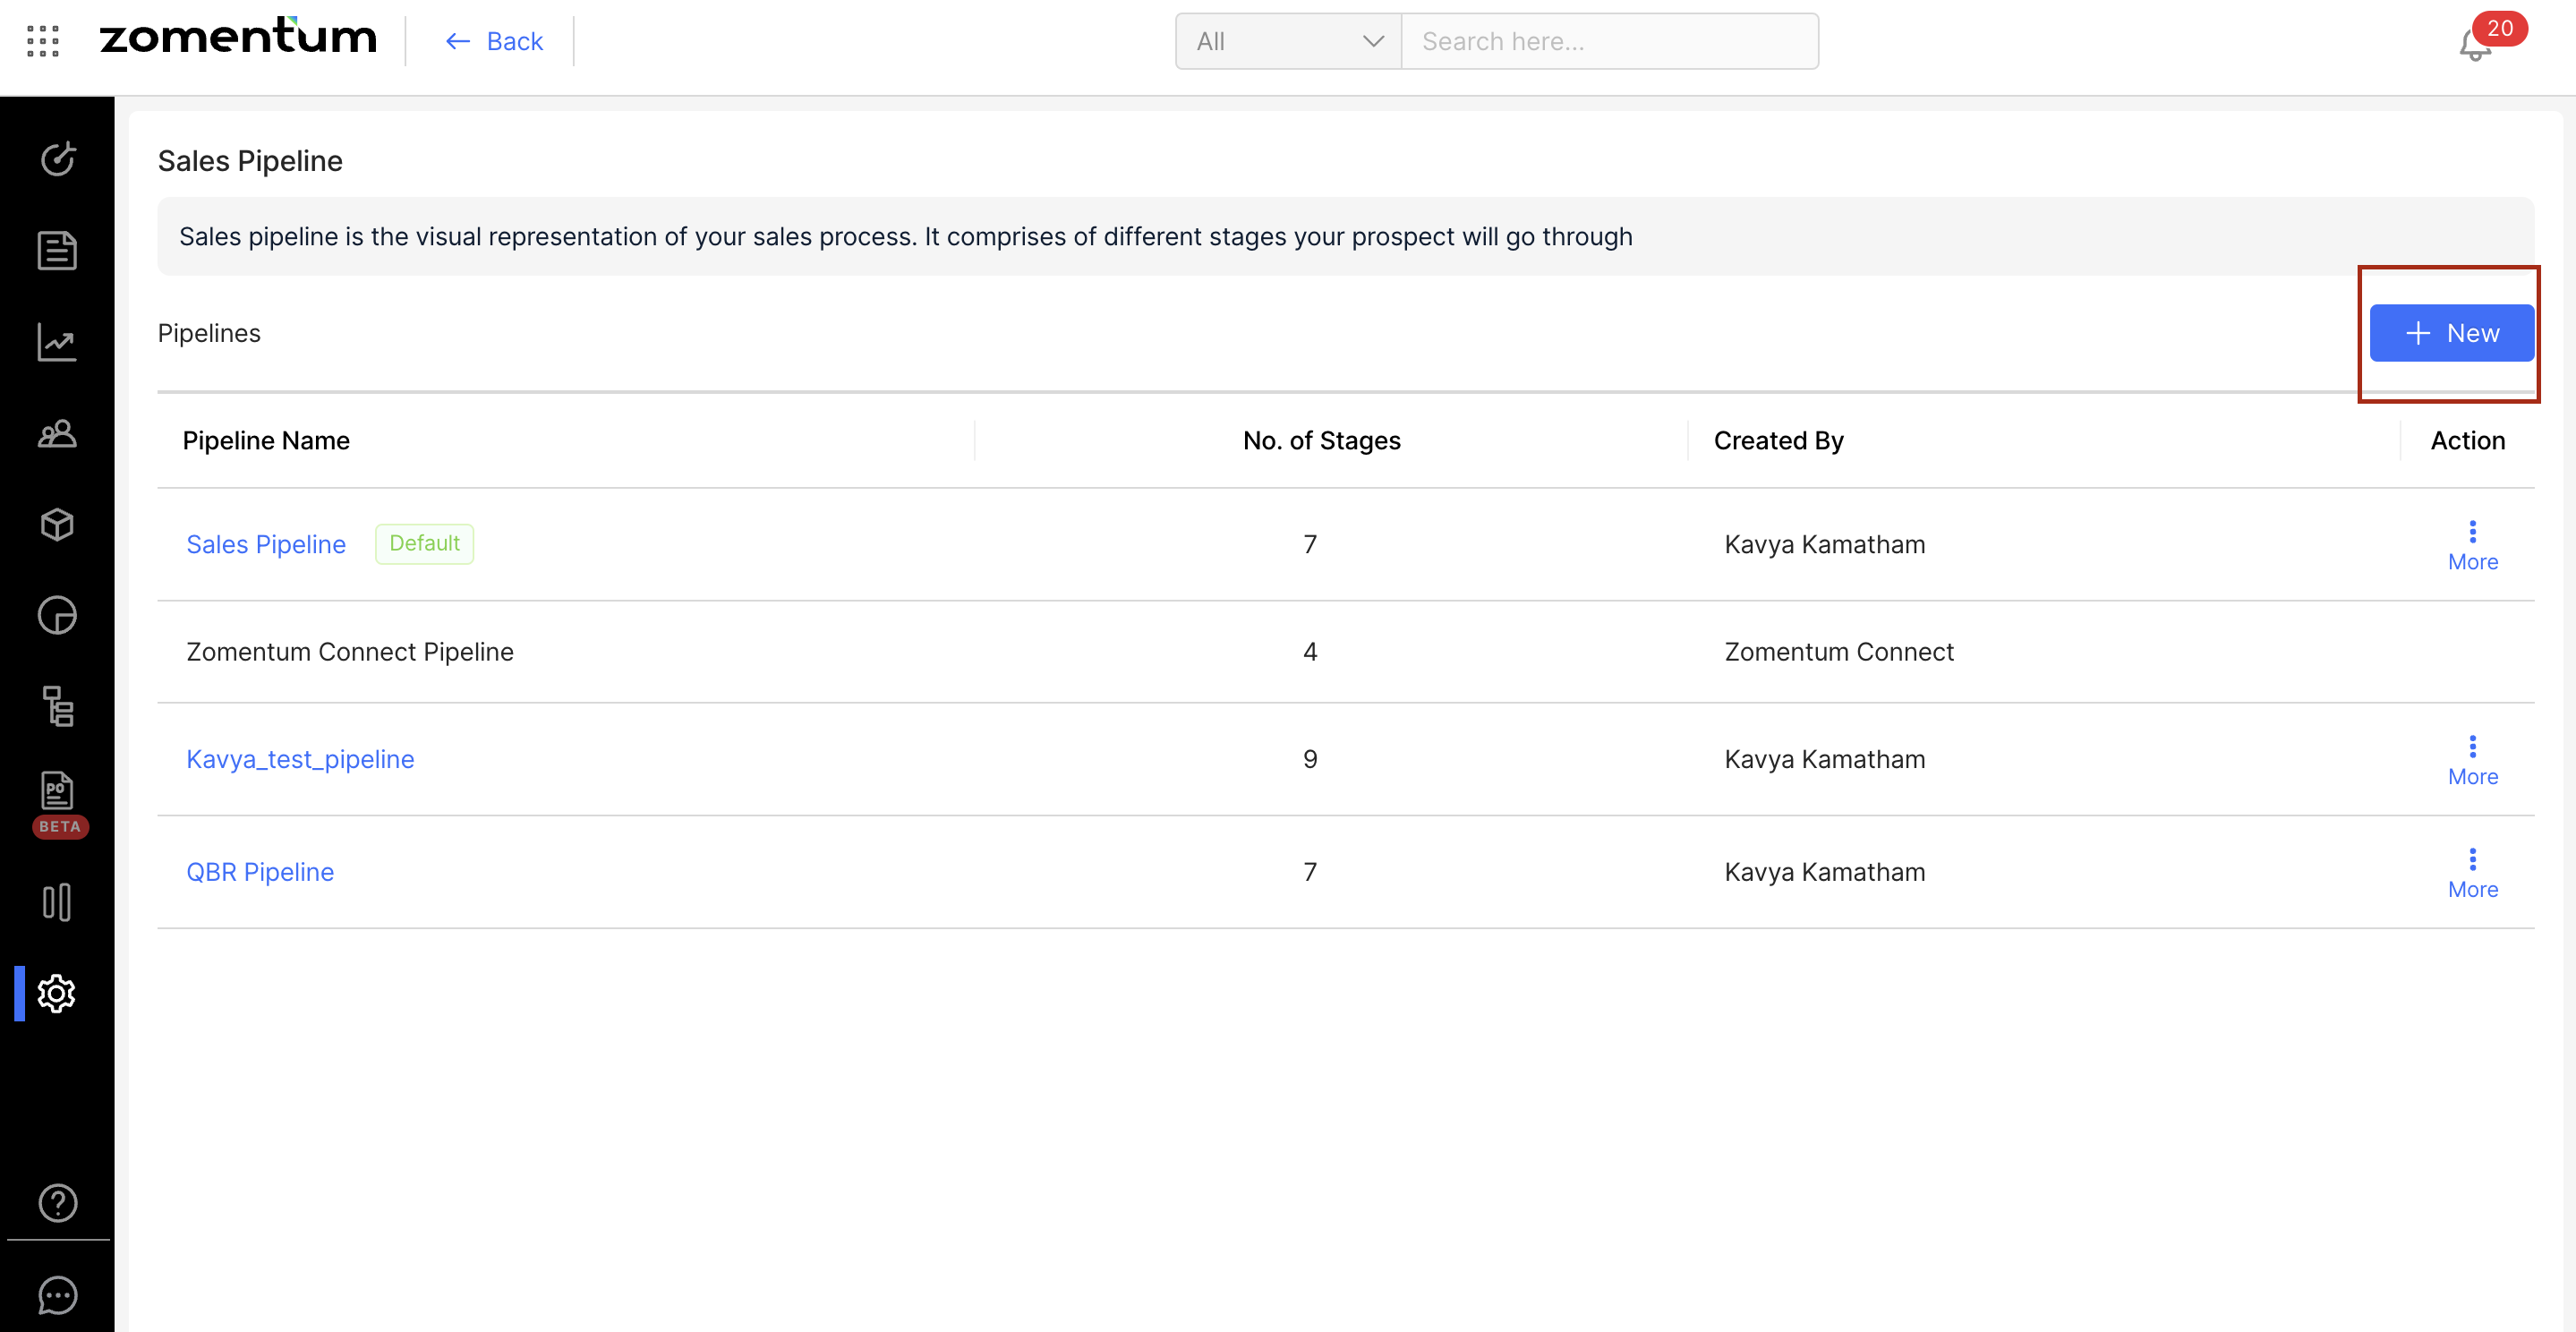Open More menu for QBR Pipeline row
This screenshot has height=1332, width=2576.
pos(2472,873)
